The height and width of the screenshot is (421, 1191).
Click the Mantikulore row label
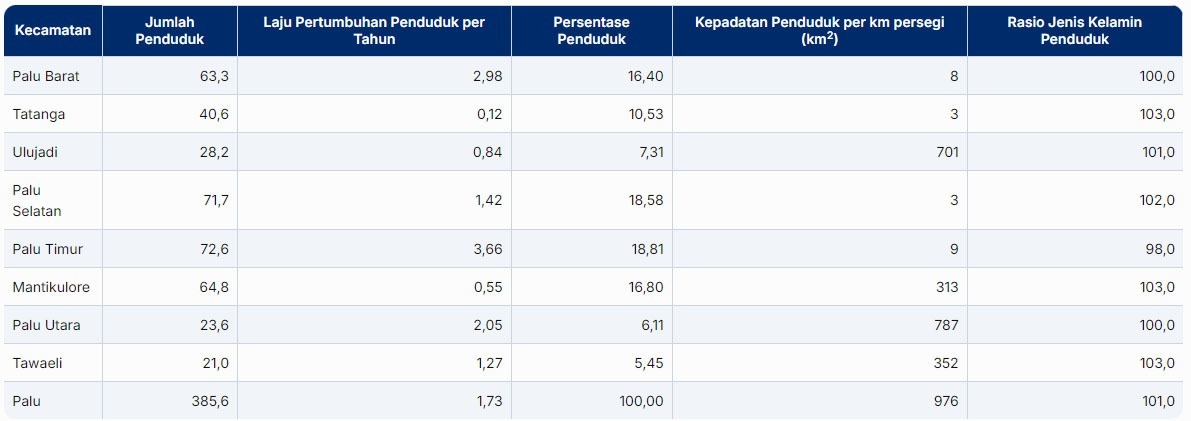51,287
